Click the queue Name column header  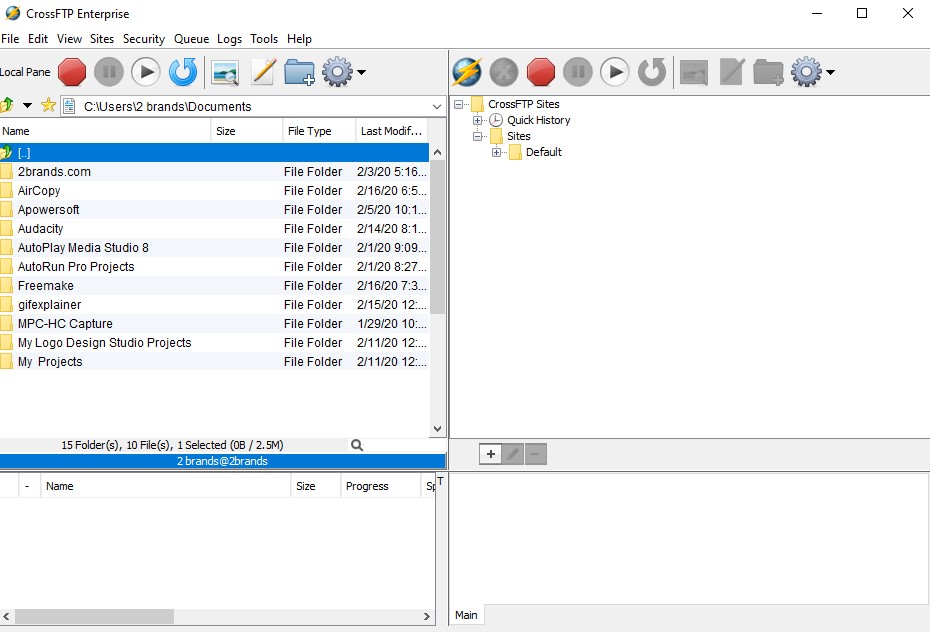(x=165, y=486)
